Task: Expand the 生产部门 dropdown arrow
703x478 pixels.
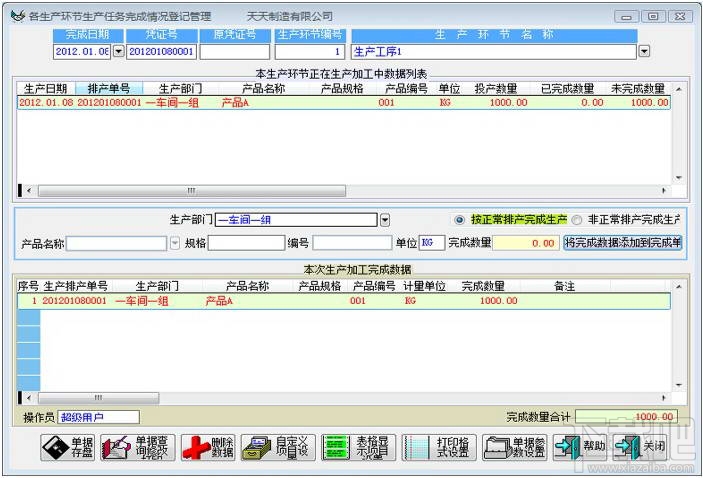Action: [385, 220]
